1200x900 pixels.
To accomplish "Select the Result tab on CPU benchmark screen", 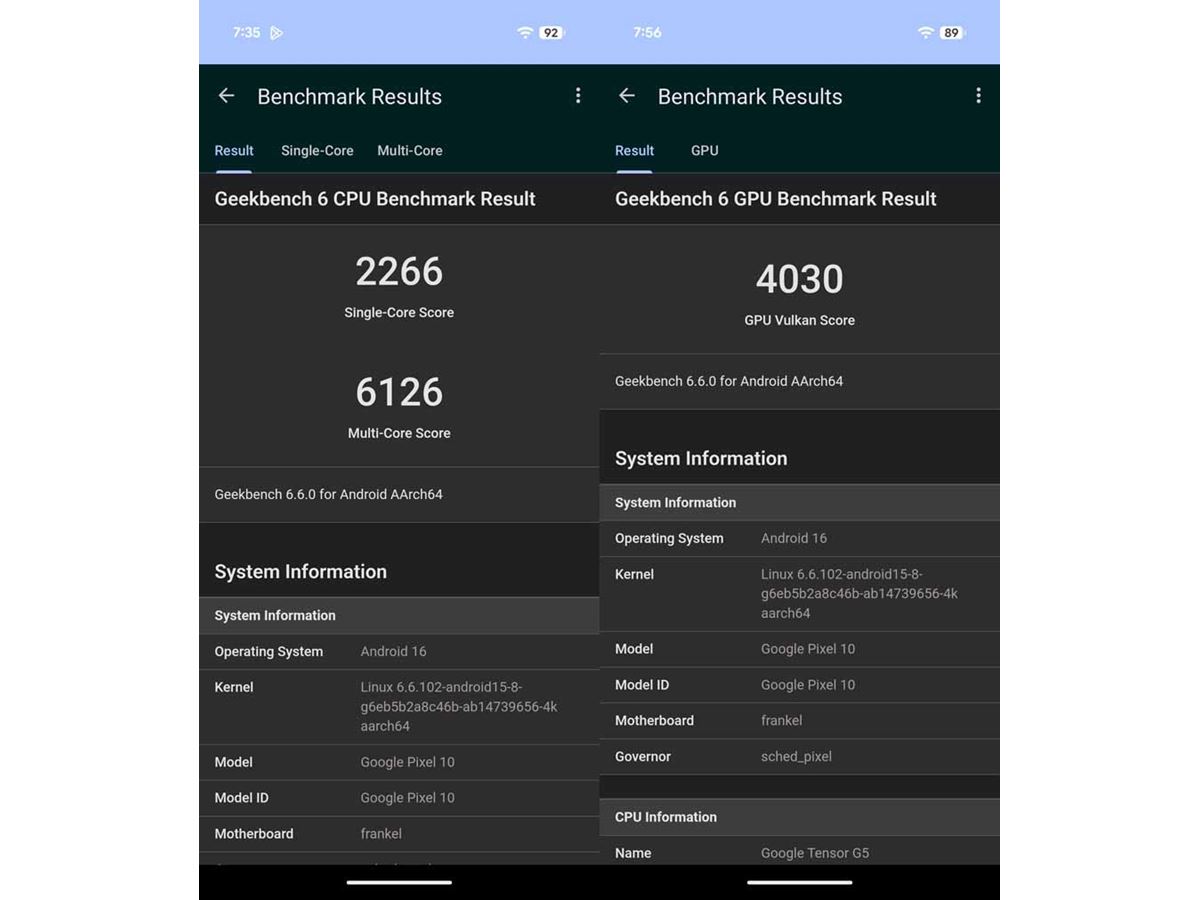I will coord(234,151).
